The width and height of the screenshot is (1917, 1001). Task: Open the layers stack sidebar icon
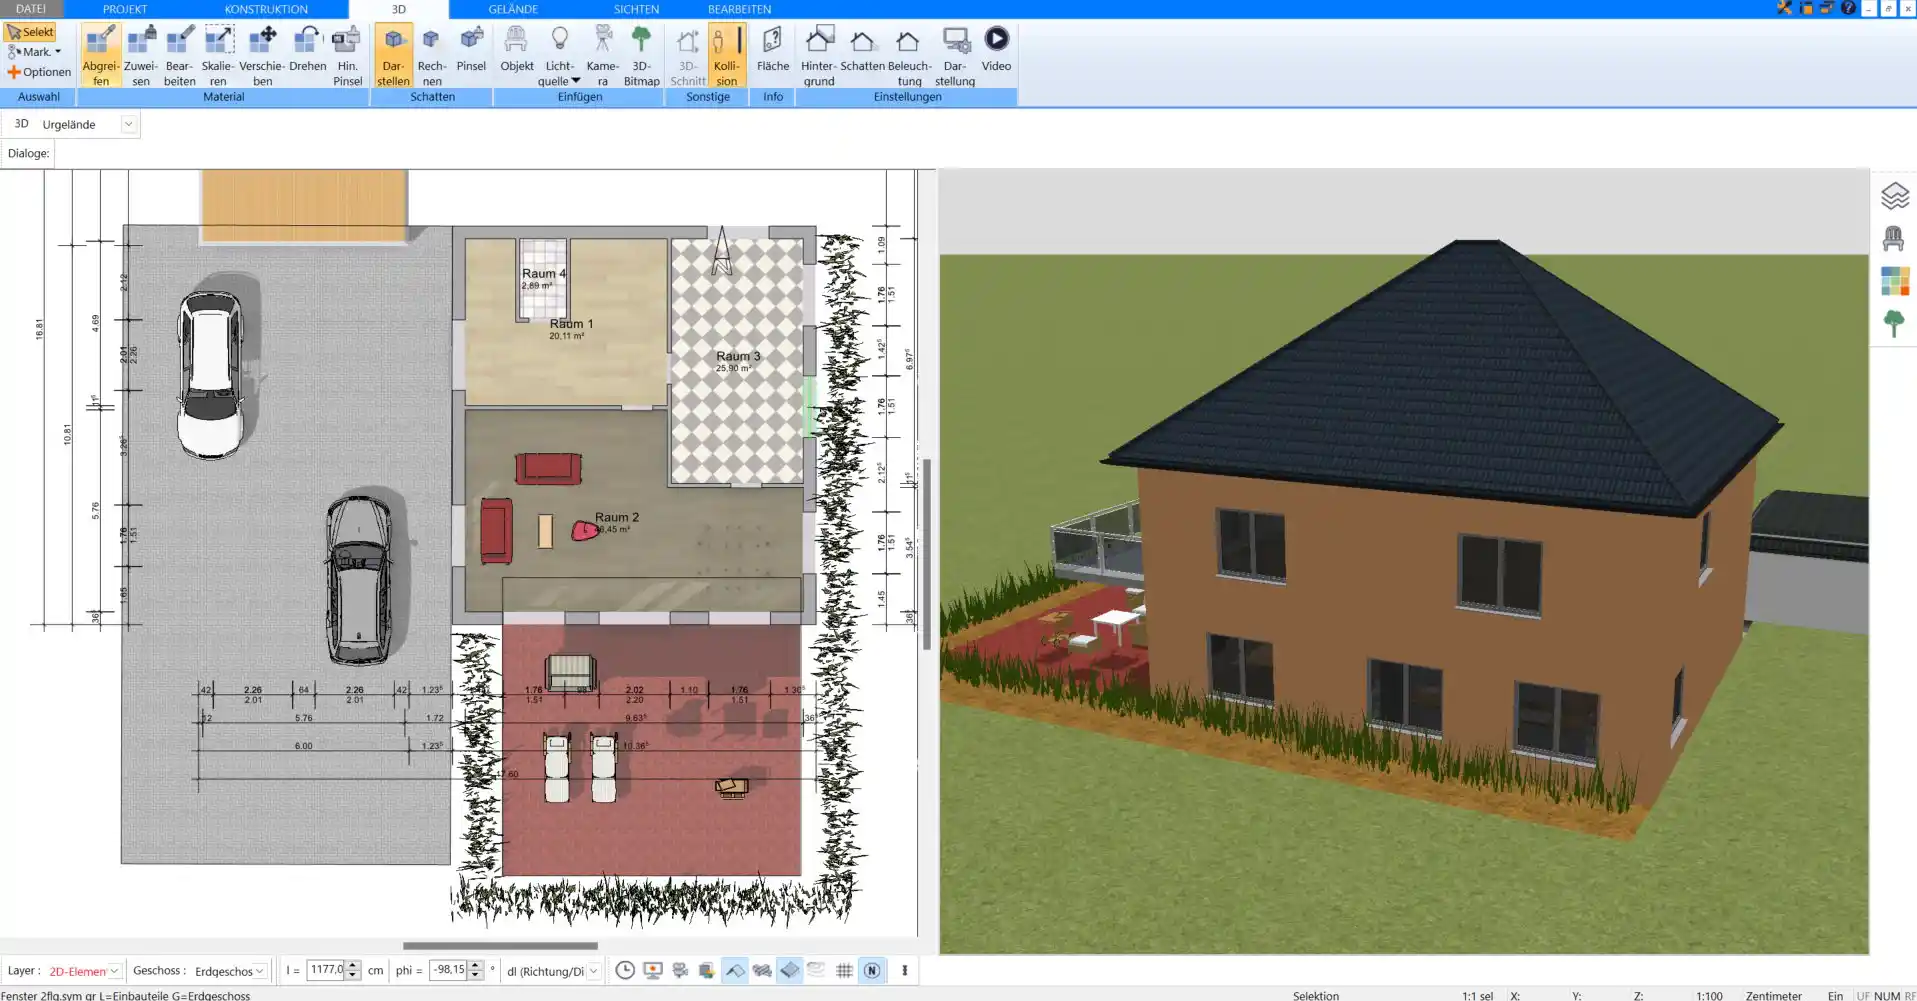pos(1894,196)
